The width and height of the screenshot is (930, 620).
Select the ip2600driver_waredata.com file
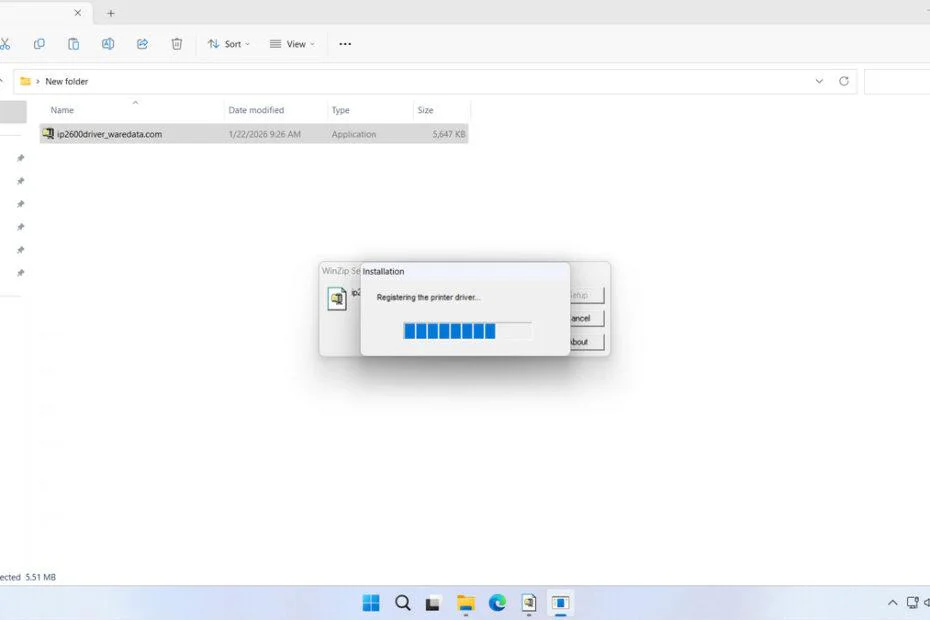[109, 134]
